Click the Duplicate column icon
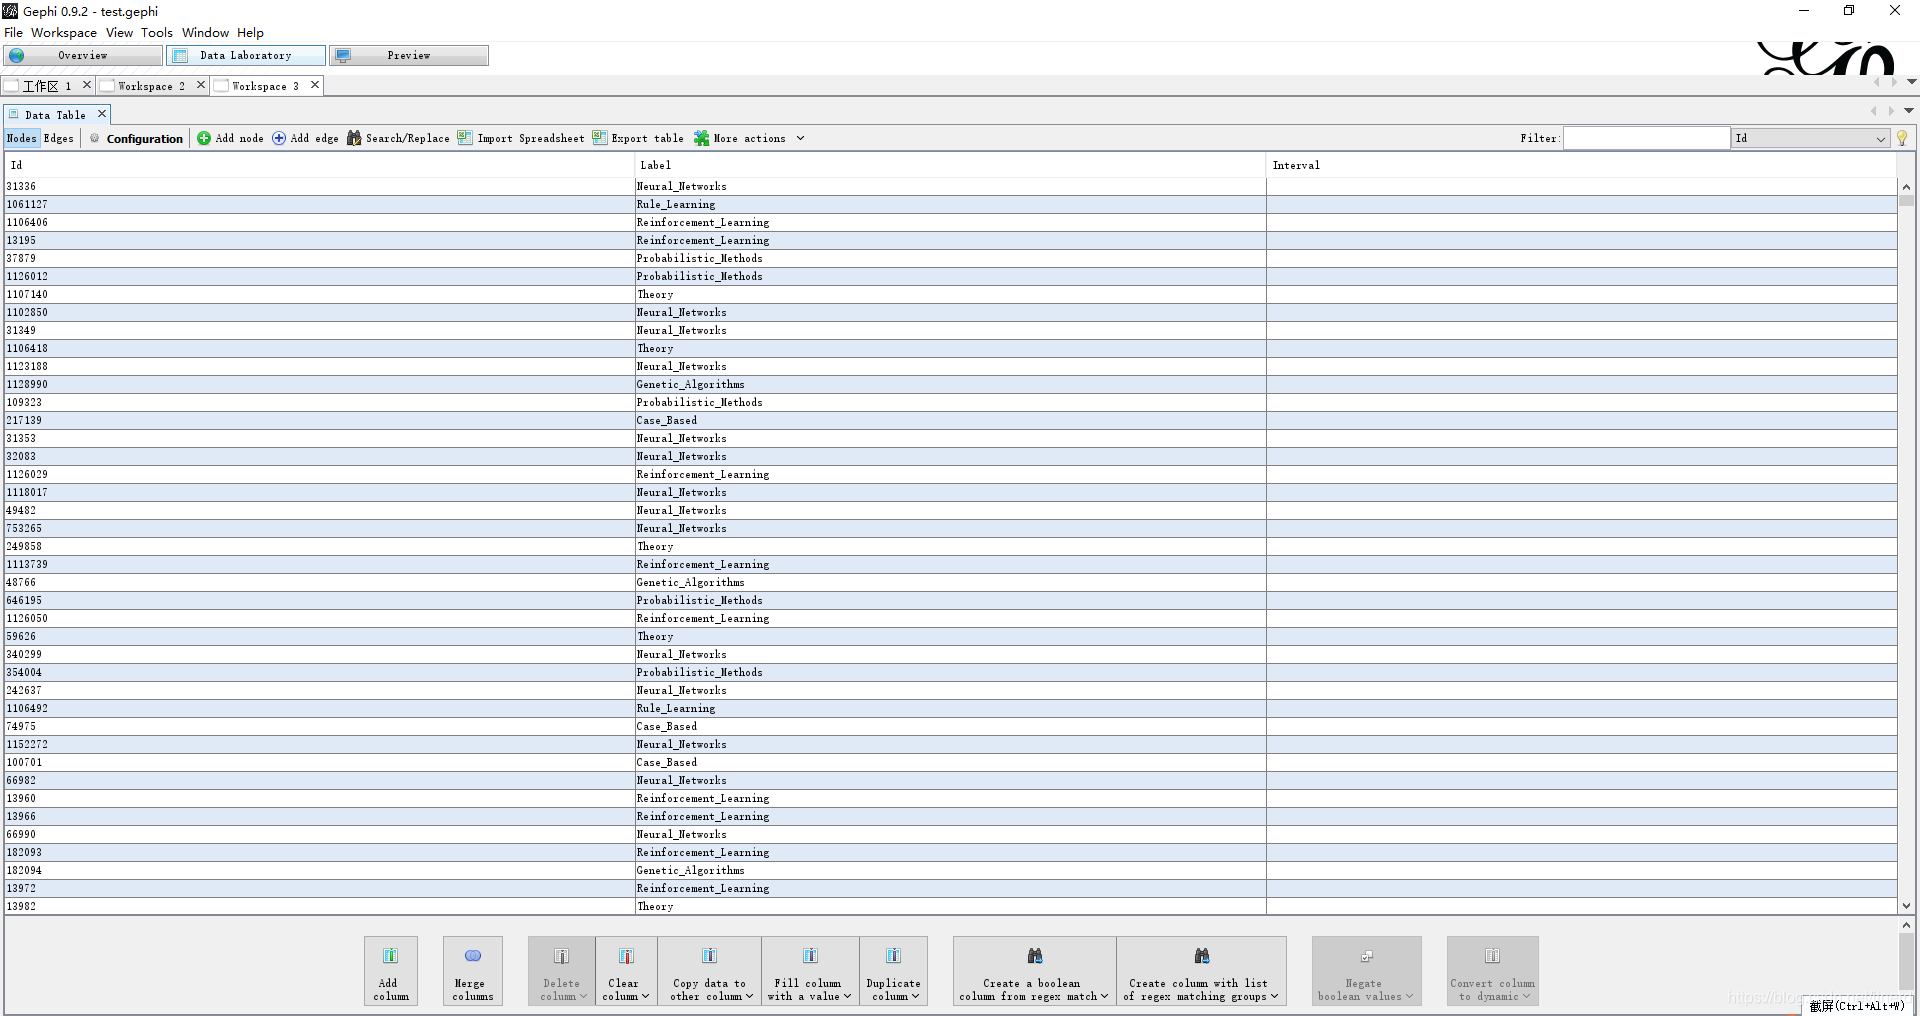Image resolution: width=1921 pixels, height=1016 pixels. point(893,956)
